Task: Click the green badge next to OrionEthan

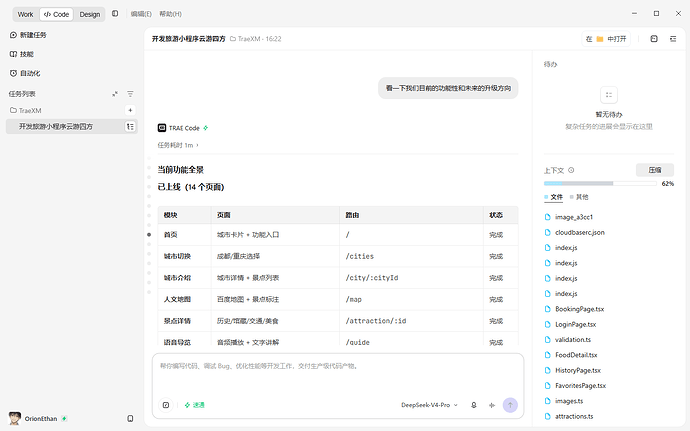Action: pos(64,418)
